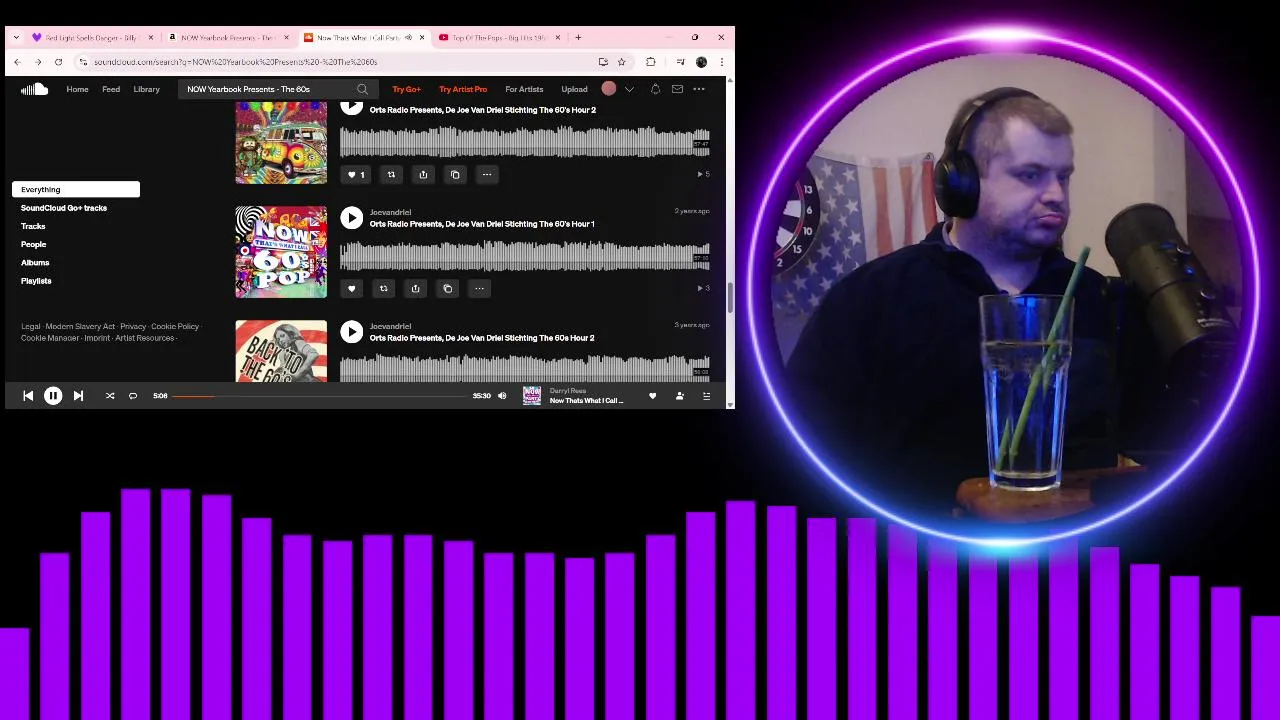
Task: Click the Try Go+ link
Action: click(x=407, y=89)
